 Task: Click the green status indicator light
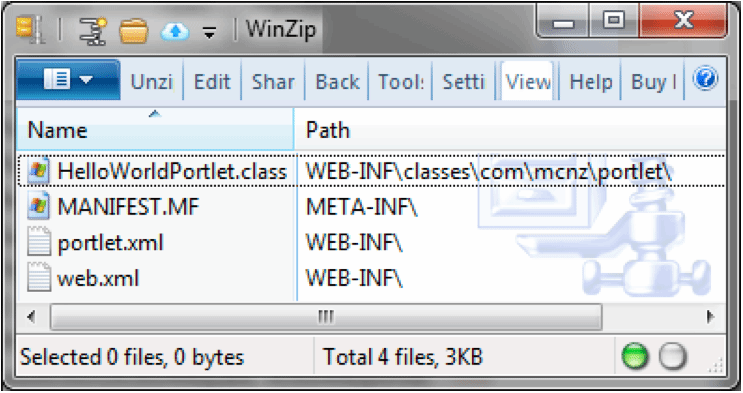coord(635,356)
